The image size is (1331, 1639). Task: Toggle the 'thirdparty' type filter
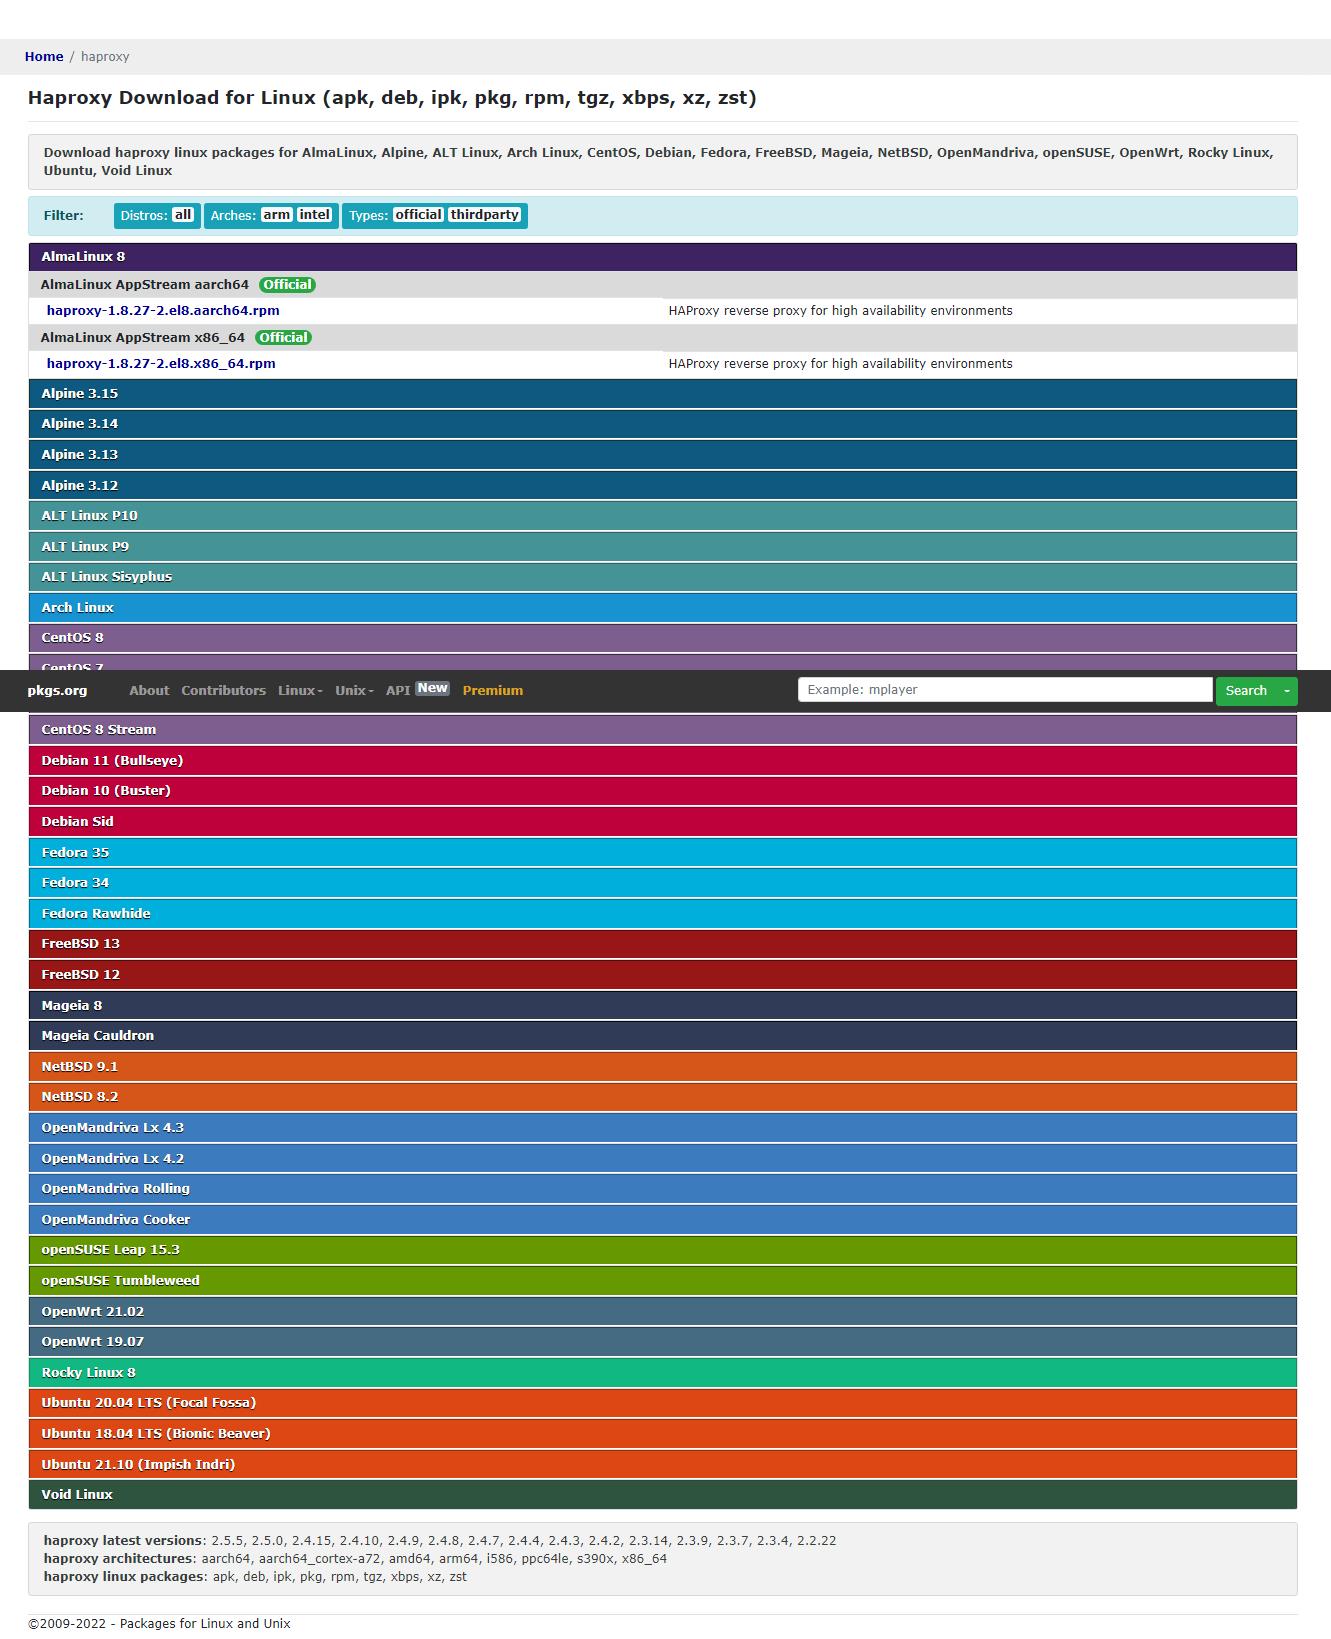[484, 215]
